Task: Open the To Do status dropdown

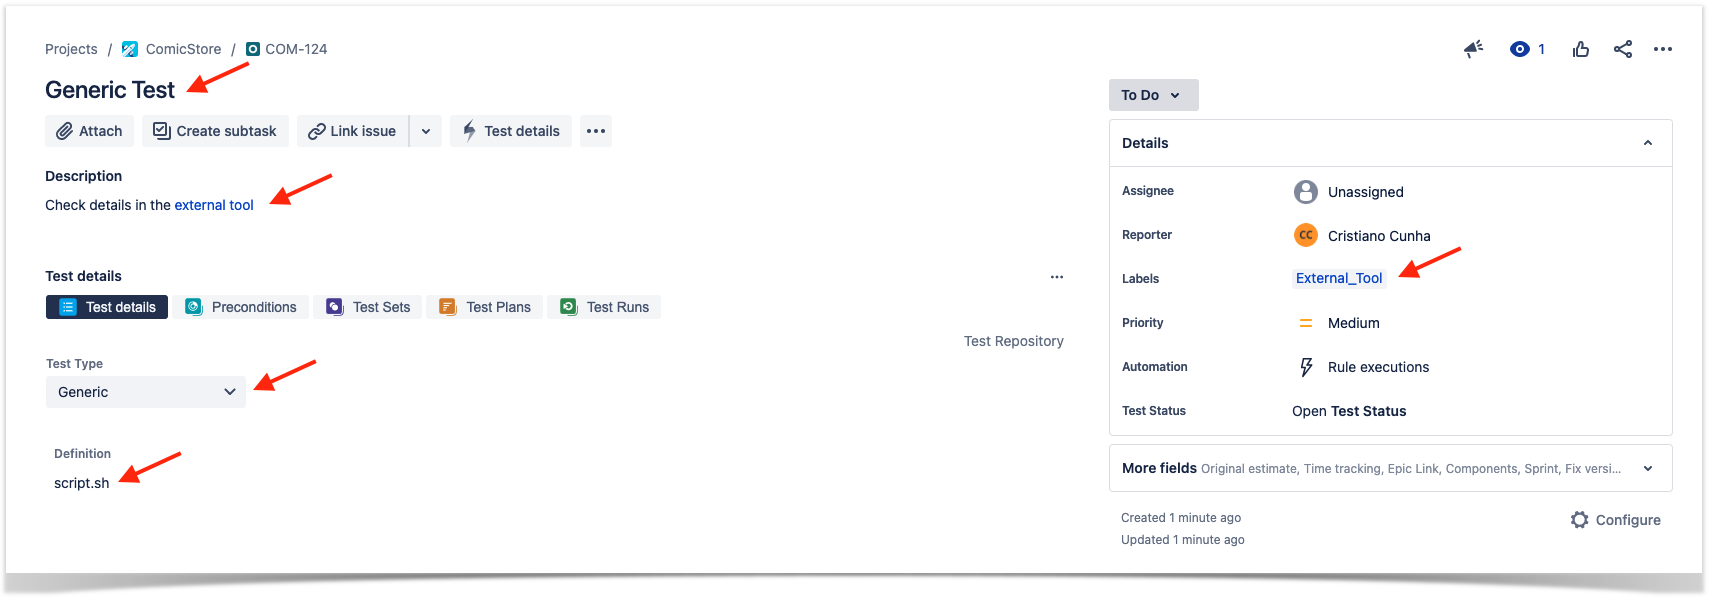Action: tap(1154, 95)
